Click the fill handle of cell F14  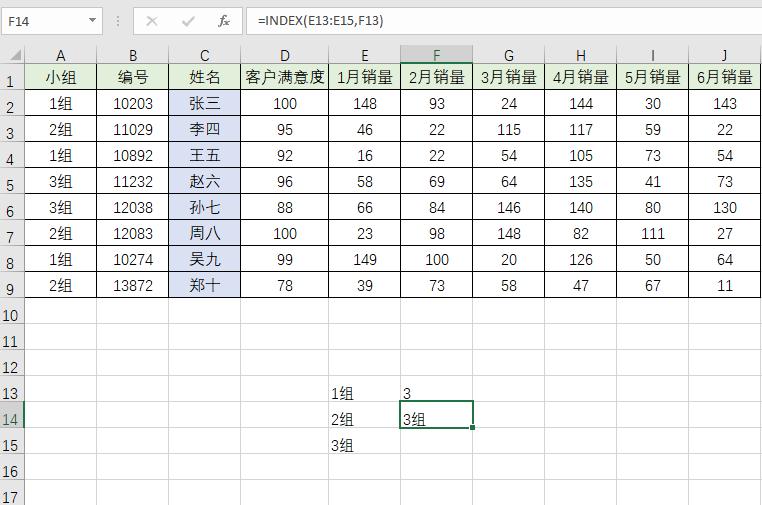click(472, 428)
